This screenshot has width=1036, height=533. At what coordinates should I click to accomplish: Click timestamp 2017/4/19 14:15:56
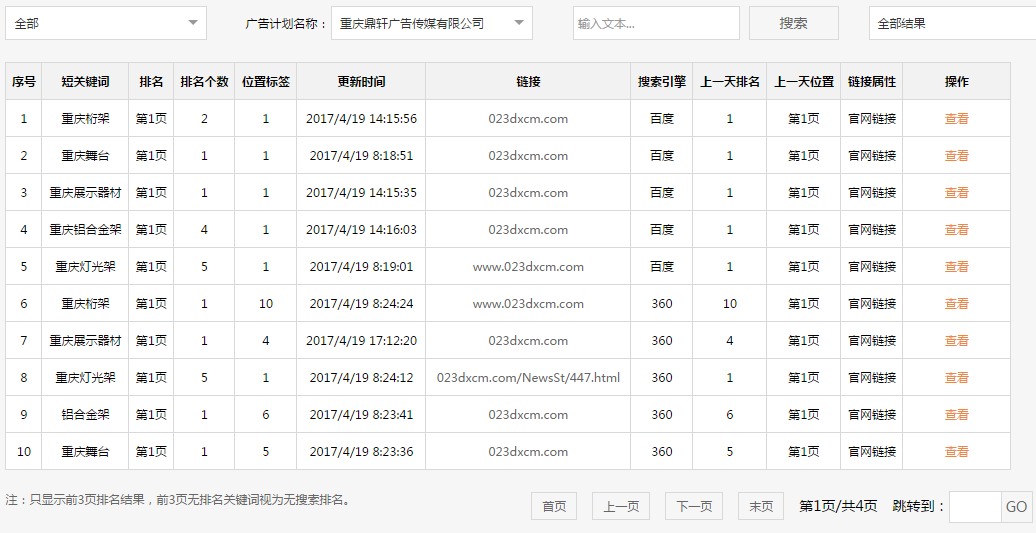[x=361, y=119]
